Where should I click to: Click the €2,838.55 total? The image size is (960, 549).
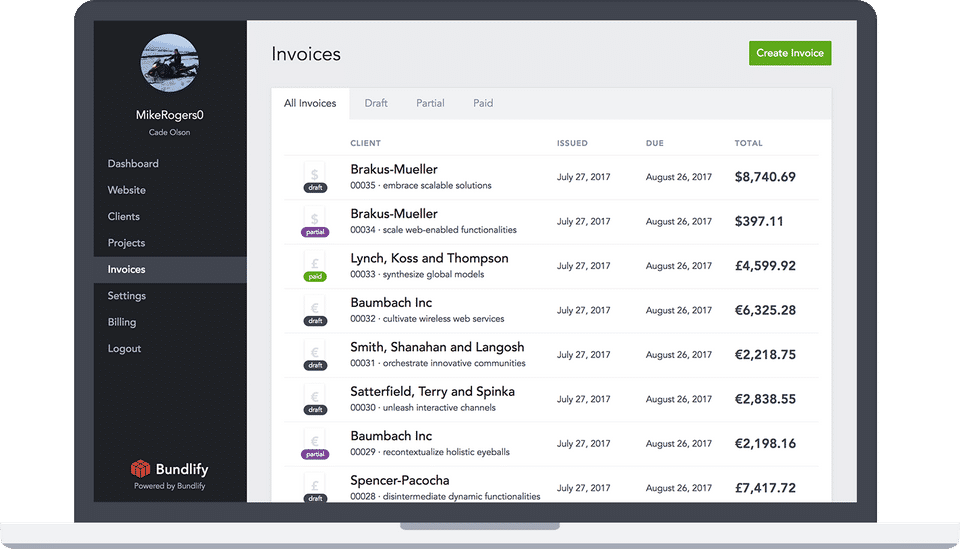tap(765, 400)
